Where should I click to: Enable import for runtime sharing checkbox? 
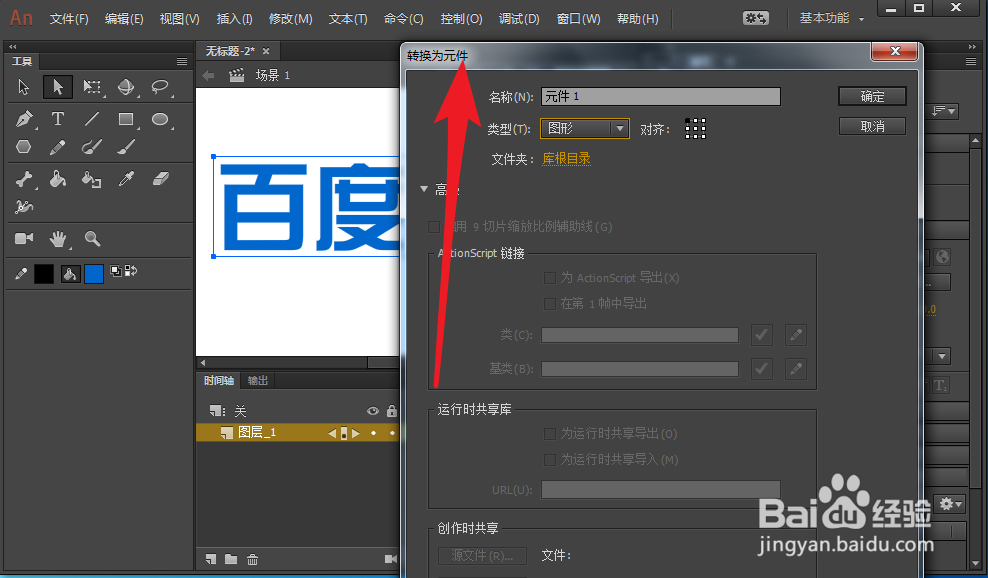coord(549,460)
